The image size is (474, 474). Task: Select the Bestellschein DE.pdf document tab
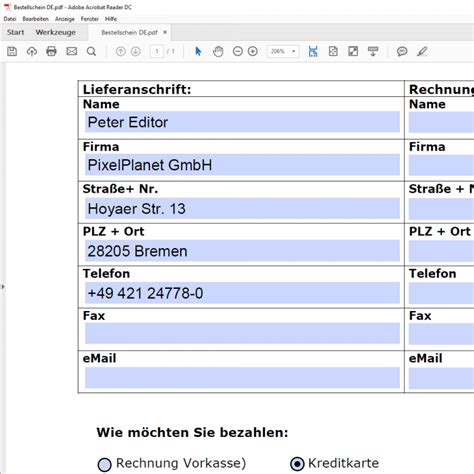(x=129, y=33)
